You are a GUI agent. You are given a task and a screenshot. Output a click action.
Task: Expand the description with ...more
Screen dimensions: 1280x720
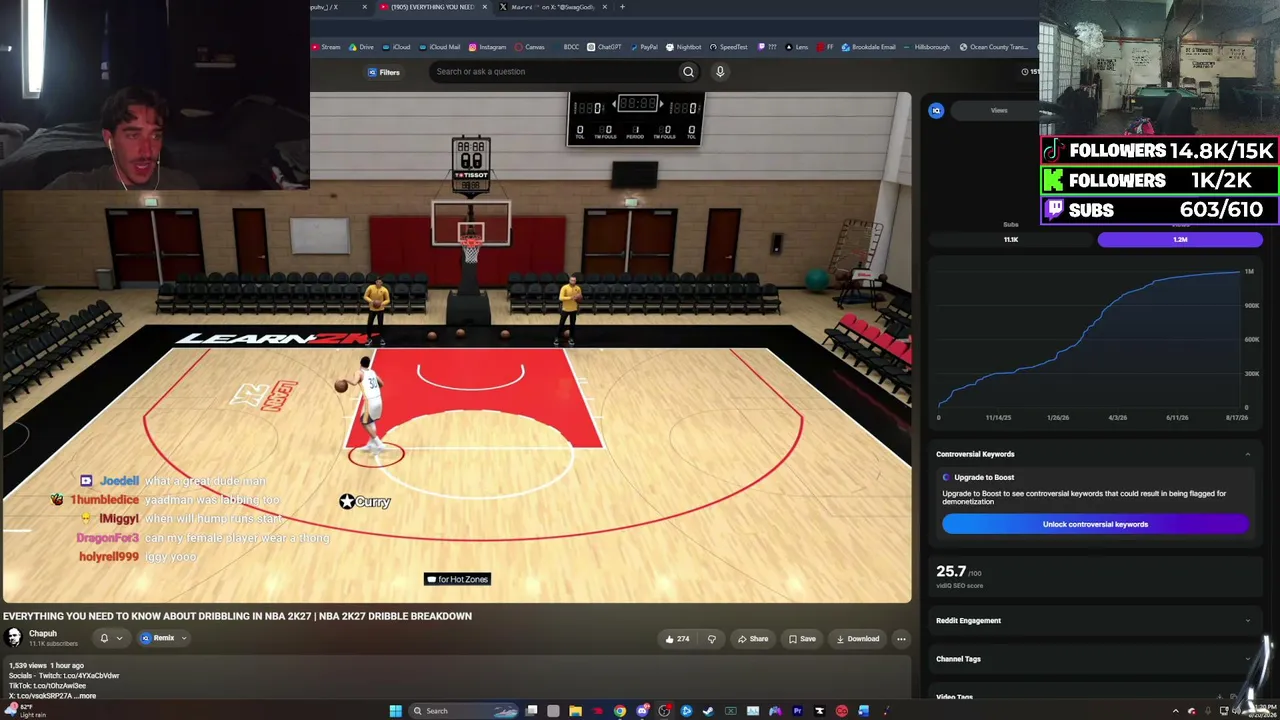[84, 696]
